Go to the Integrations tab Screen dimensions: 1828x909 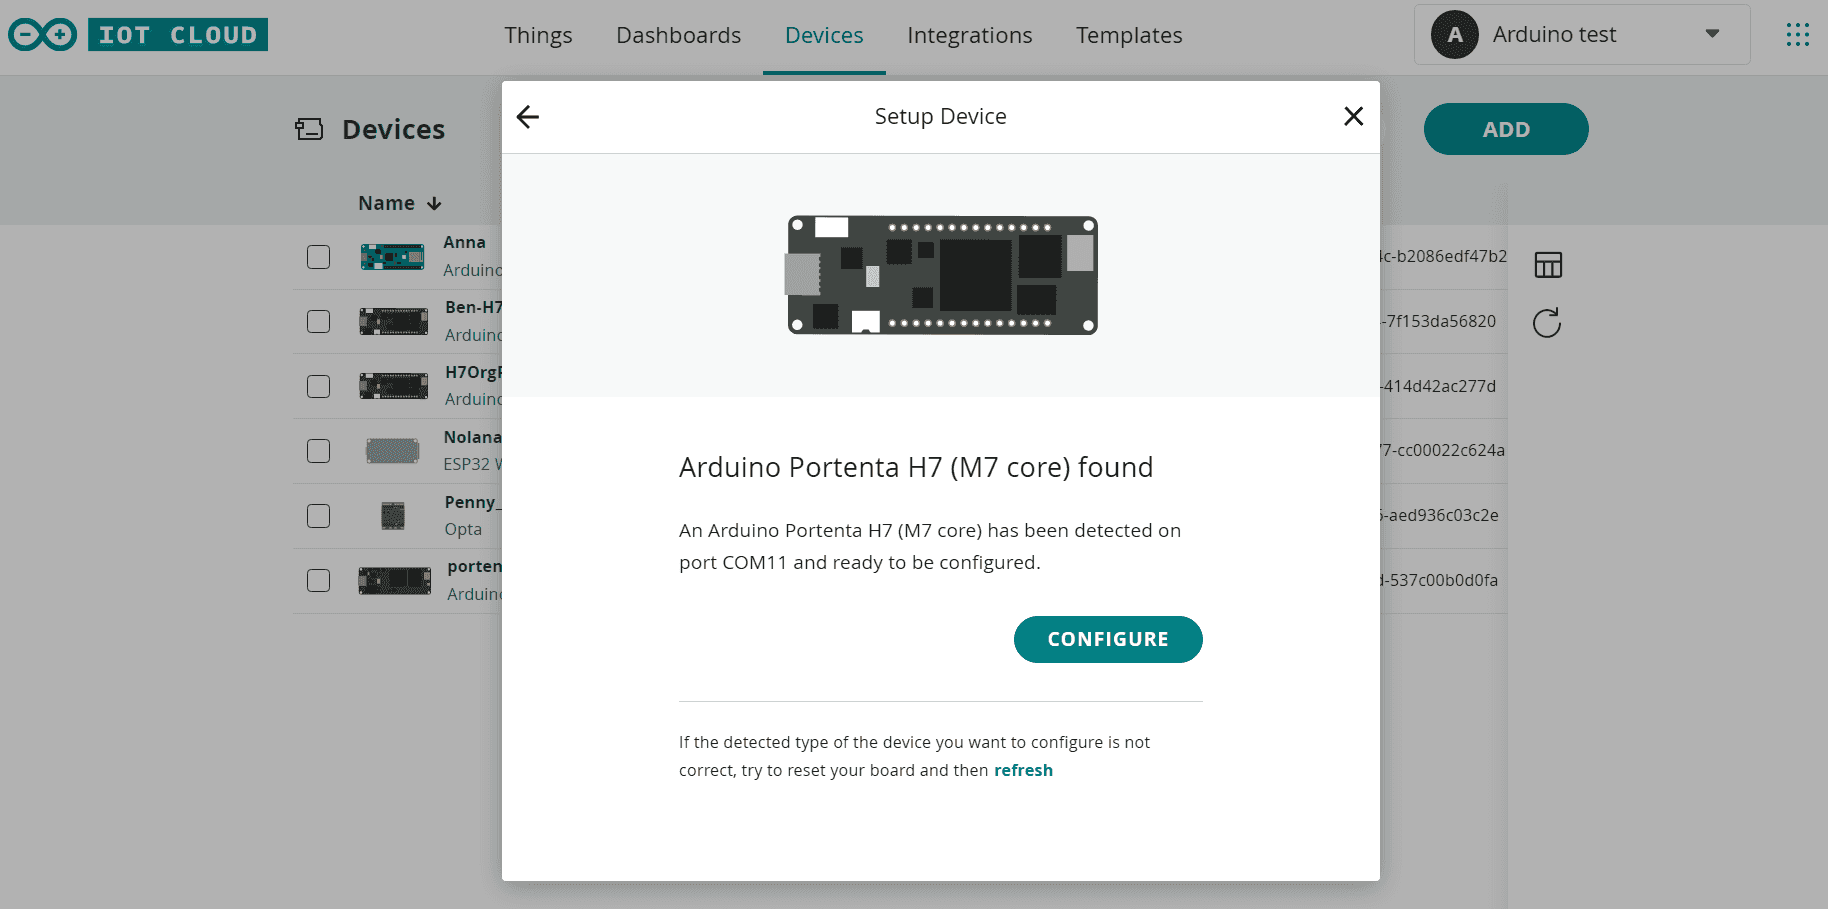(x=969, y=36)
